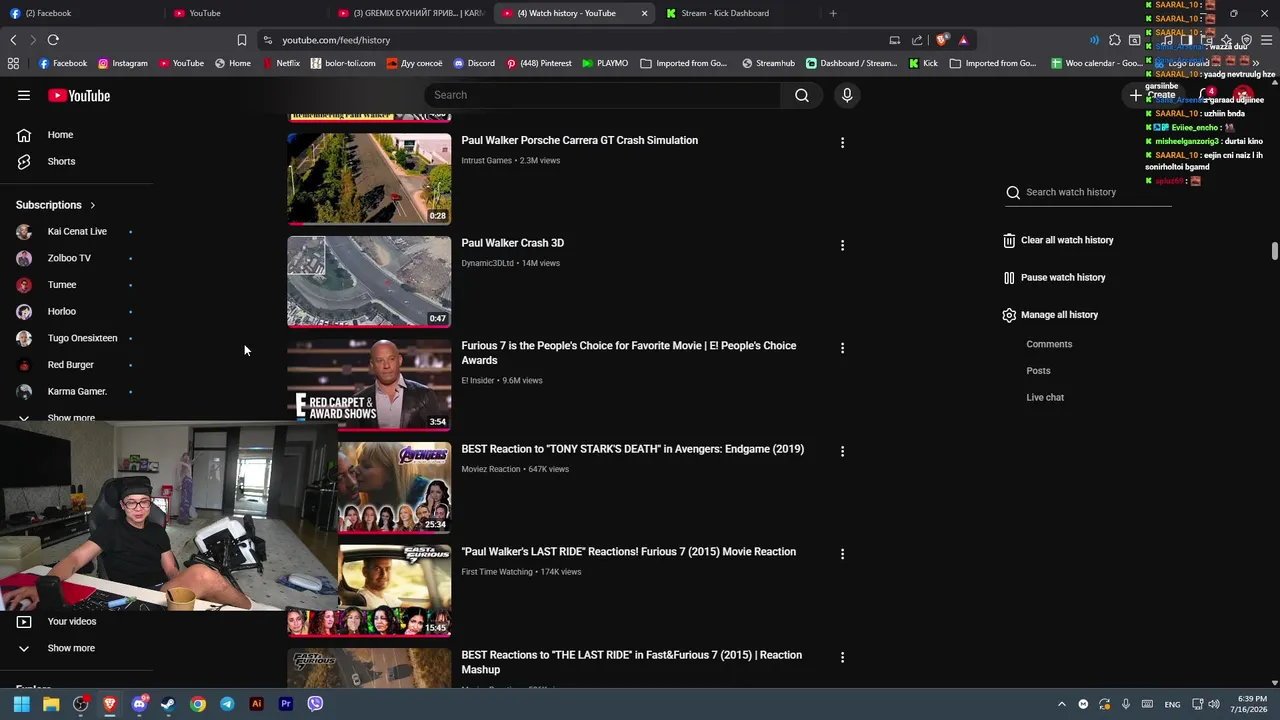The image size is (1280, 720).
Task: Click the address bar URL
Action: coord(336,40)
